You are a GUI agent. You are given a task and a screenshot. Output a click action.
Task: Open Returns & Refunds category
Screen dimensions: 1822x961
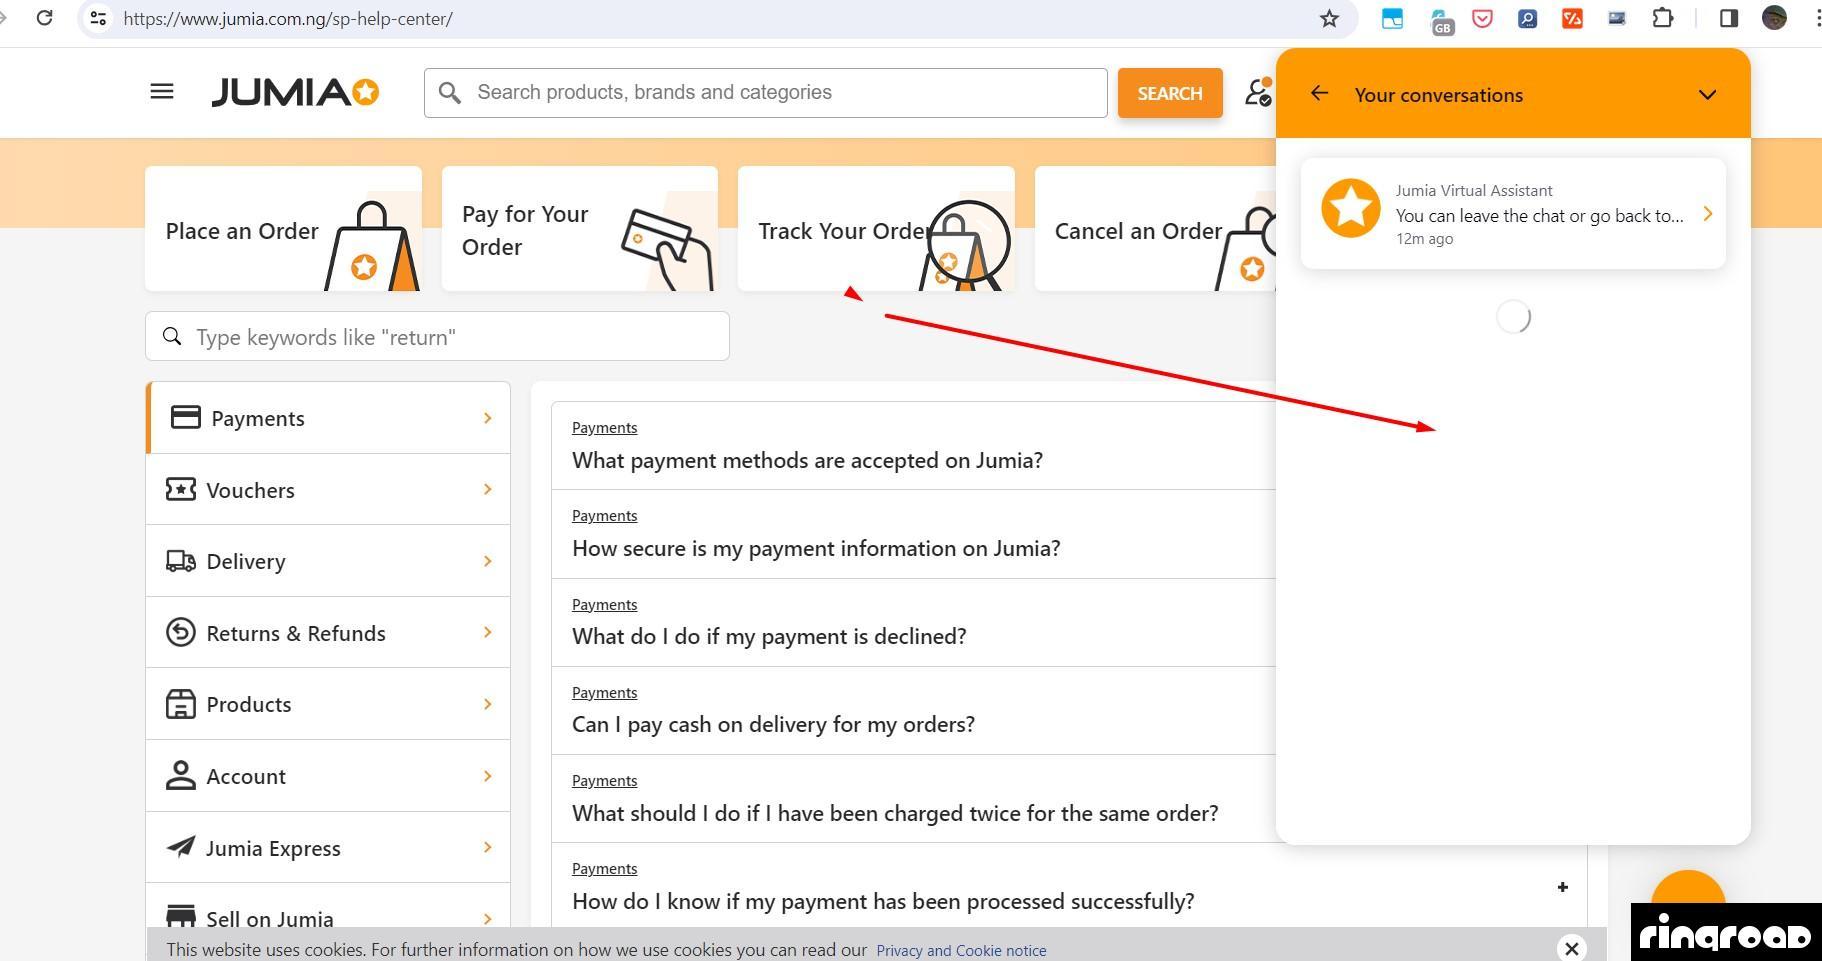click(328, 633)
